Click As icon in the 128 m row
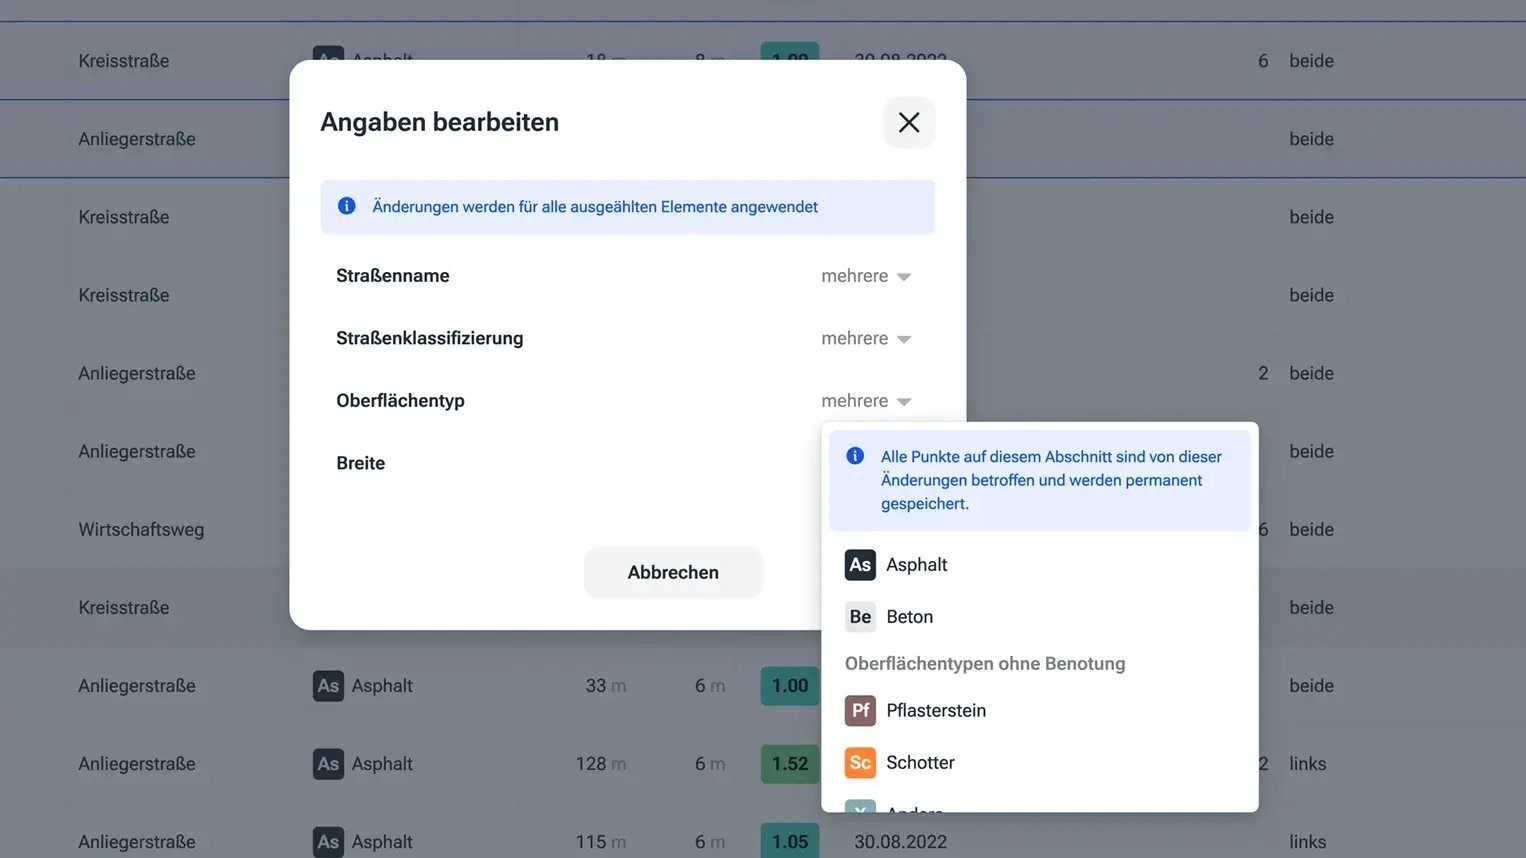The image size is (1526, 858). (x=328, y=764)
